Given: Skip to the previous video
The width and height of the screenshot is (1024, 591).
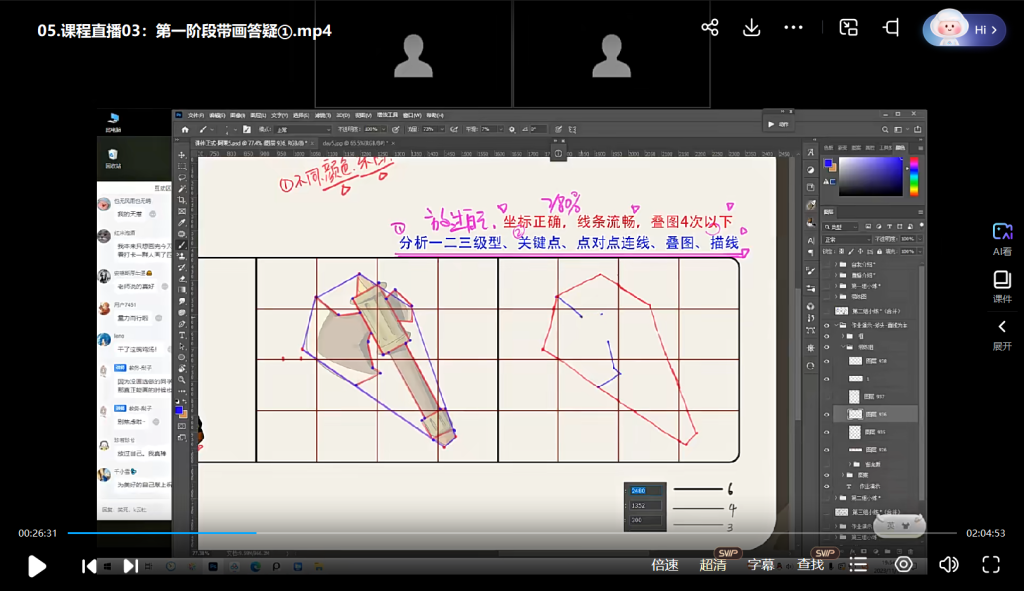Looking at the screenshot, I should pyautogui.click(x=89, y=565).
